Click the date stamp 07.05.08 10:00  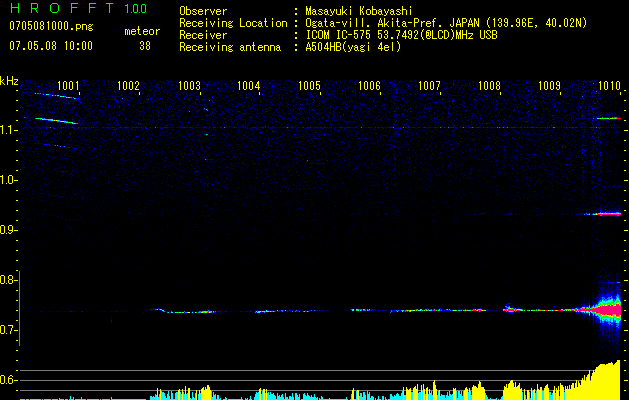tap(51, 46)
